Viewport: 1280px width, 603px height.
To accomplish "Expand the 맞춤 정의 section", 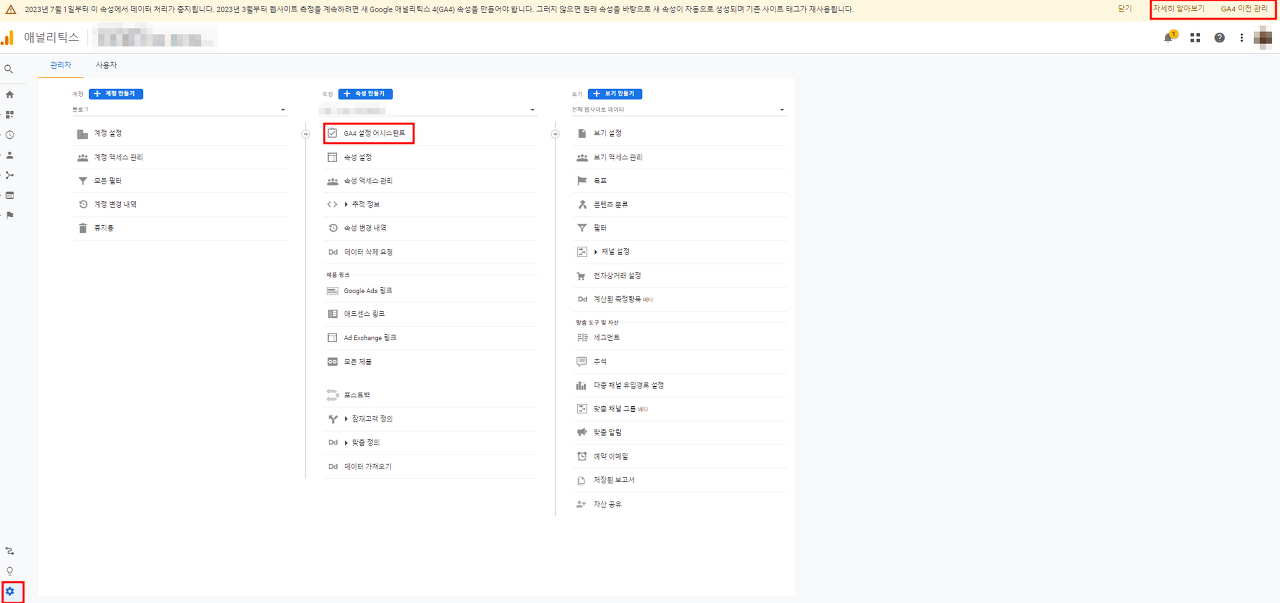I will coord(361,442).
